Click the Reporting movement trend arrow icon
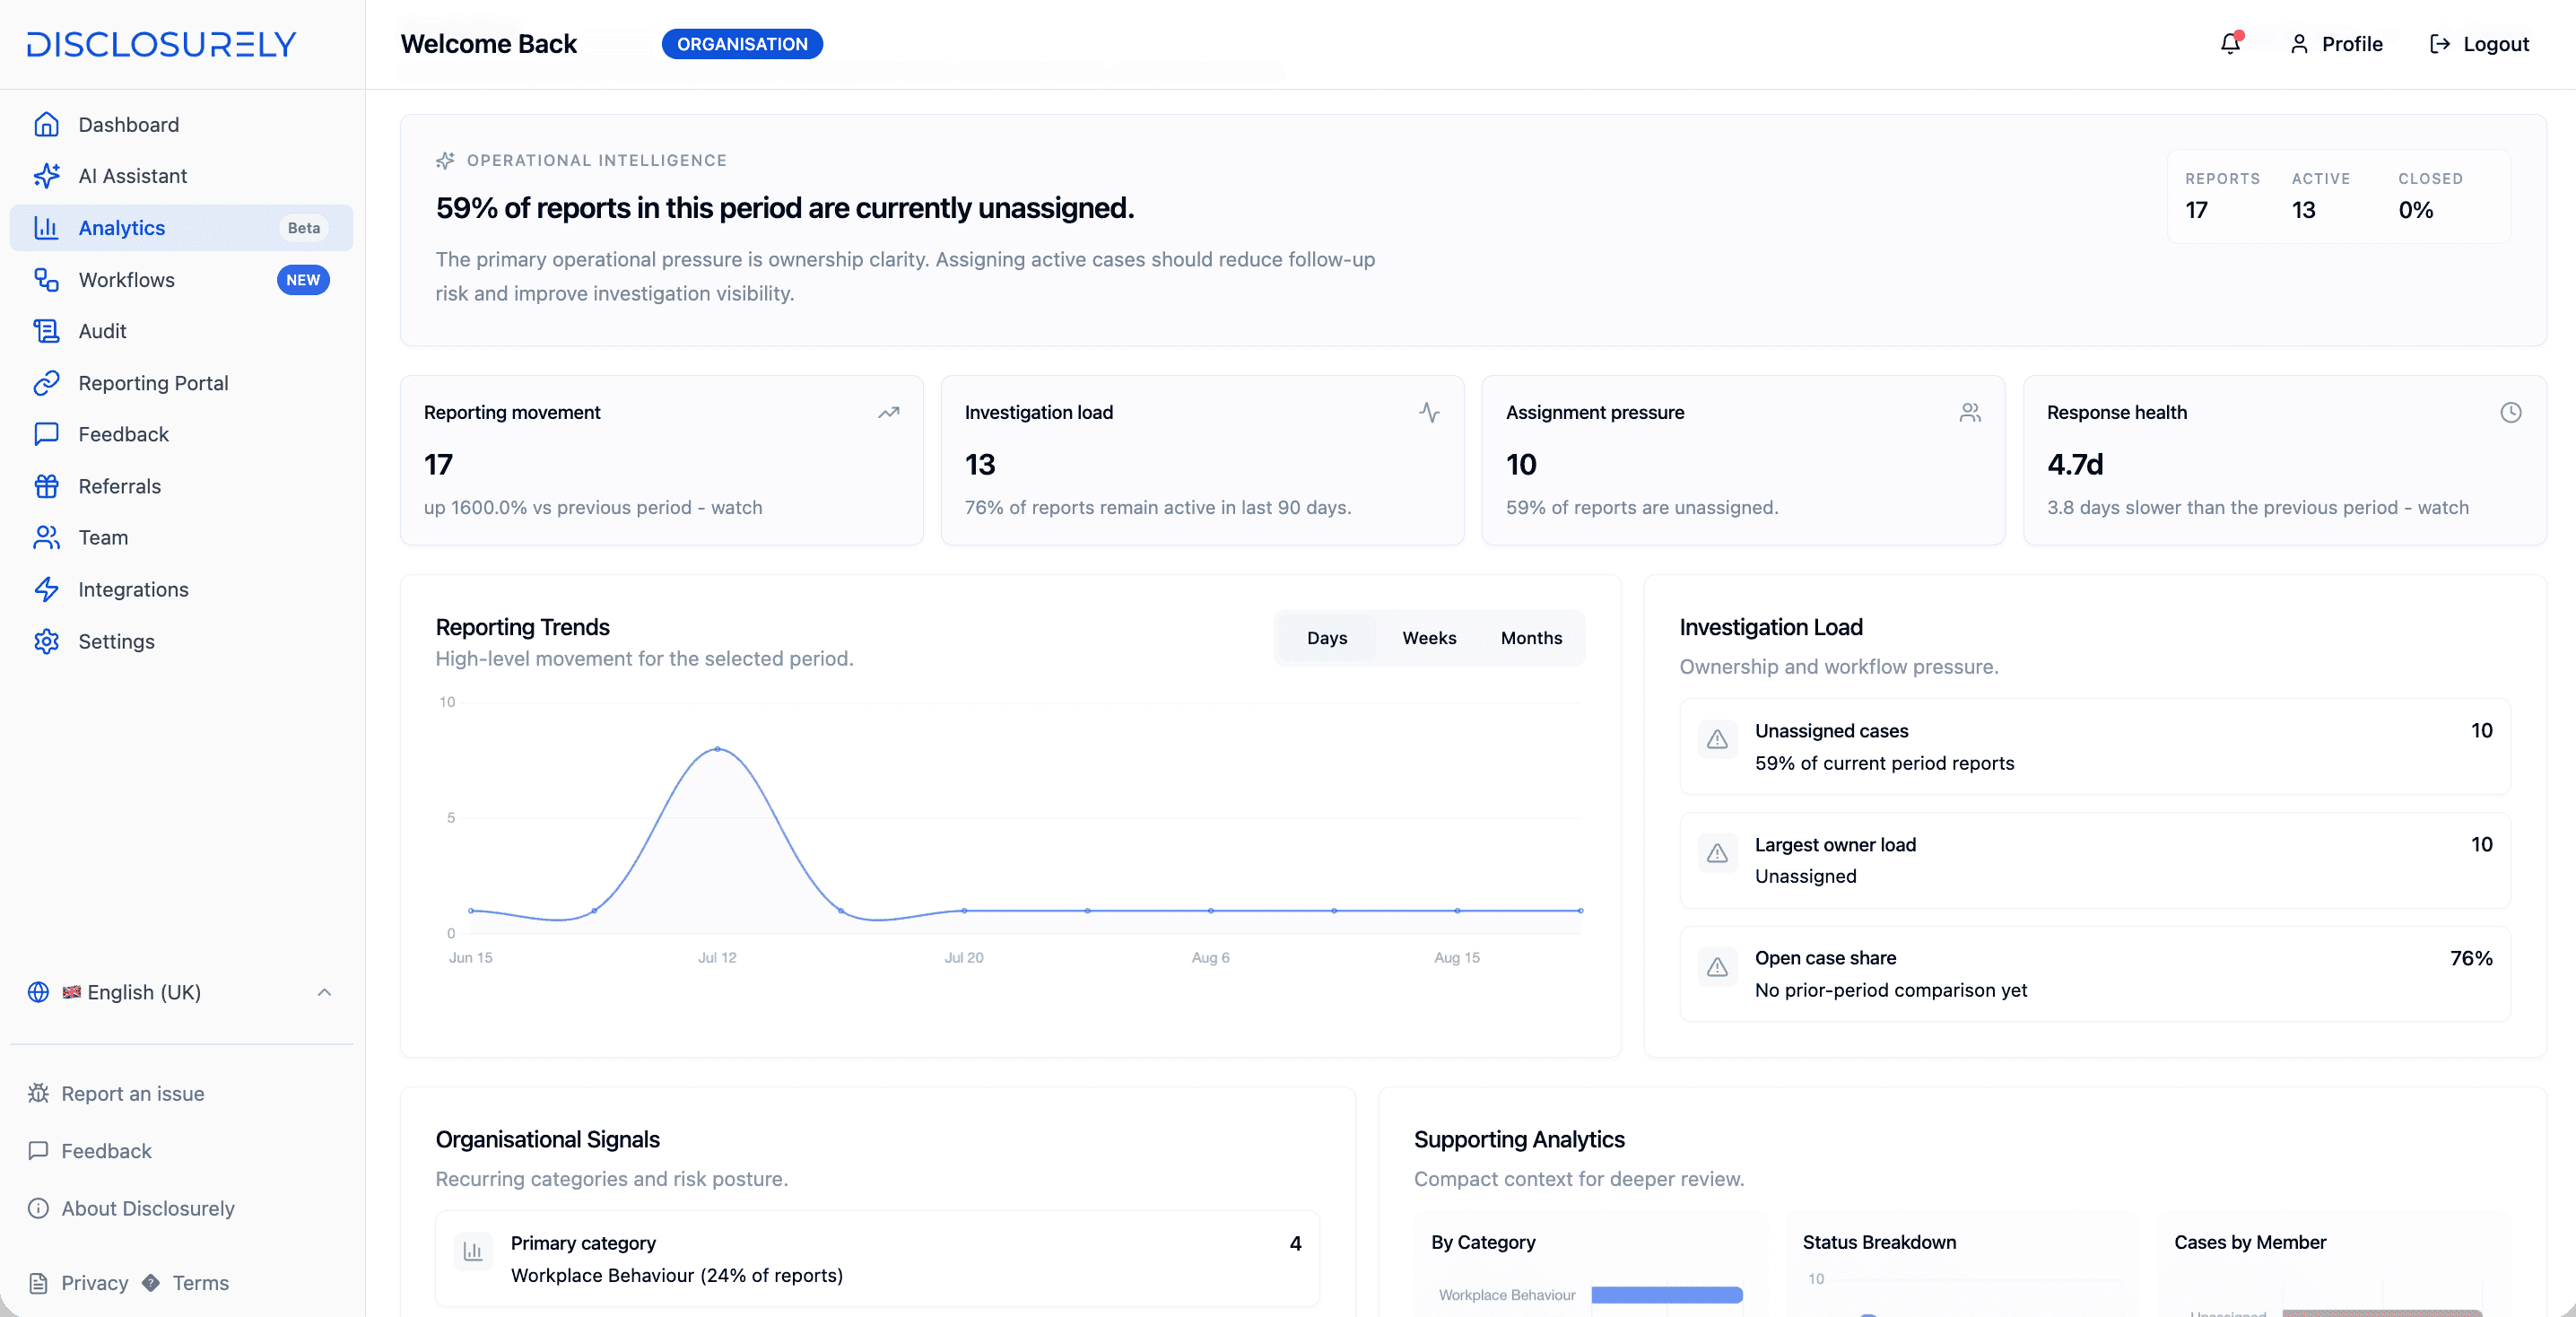2576x1317 pixels. (x=888, y=412)
